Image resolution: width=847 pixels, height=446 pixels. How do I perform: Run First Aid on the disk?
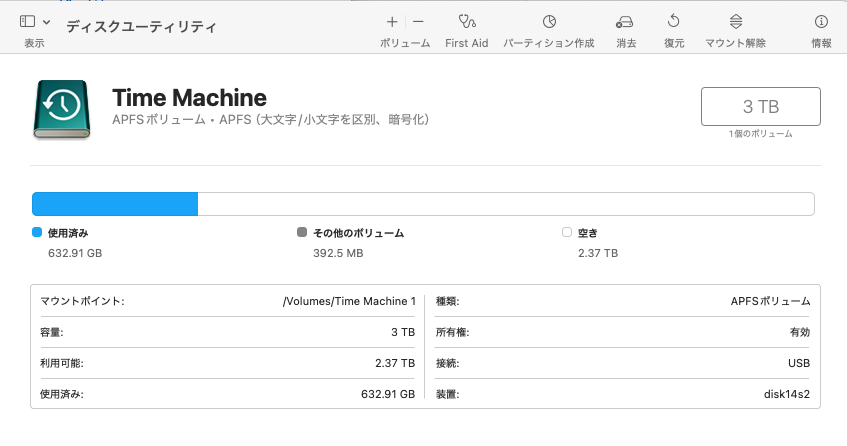466,21
